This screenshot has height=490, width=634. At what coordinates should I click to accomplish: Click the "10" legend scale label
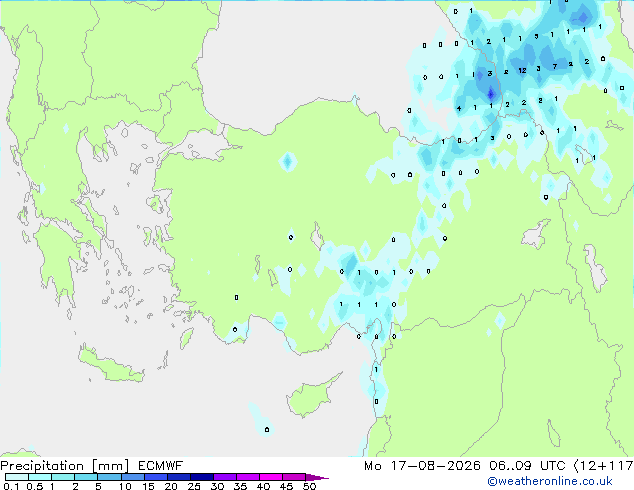coord(125,486)
